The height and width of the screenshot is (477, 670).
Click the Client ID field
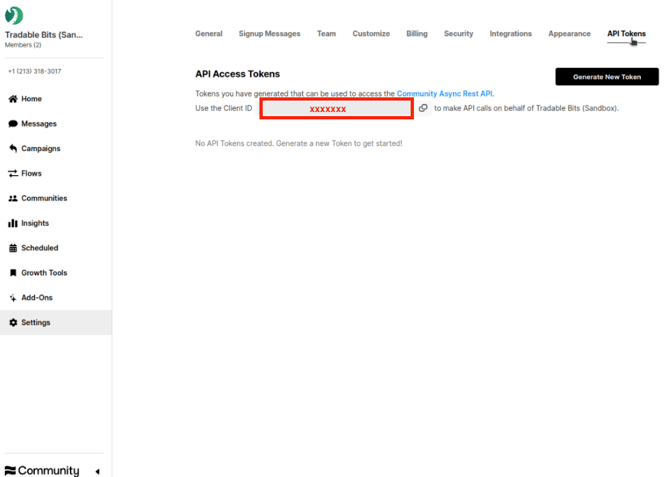tap(336, 108)
